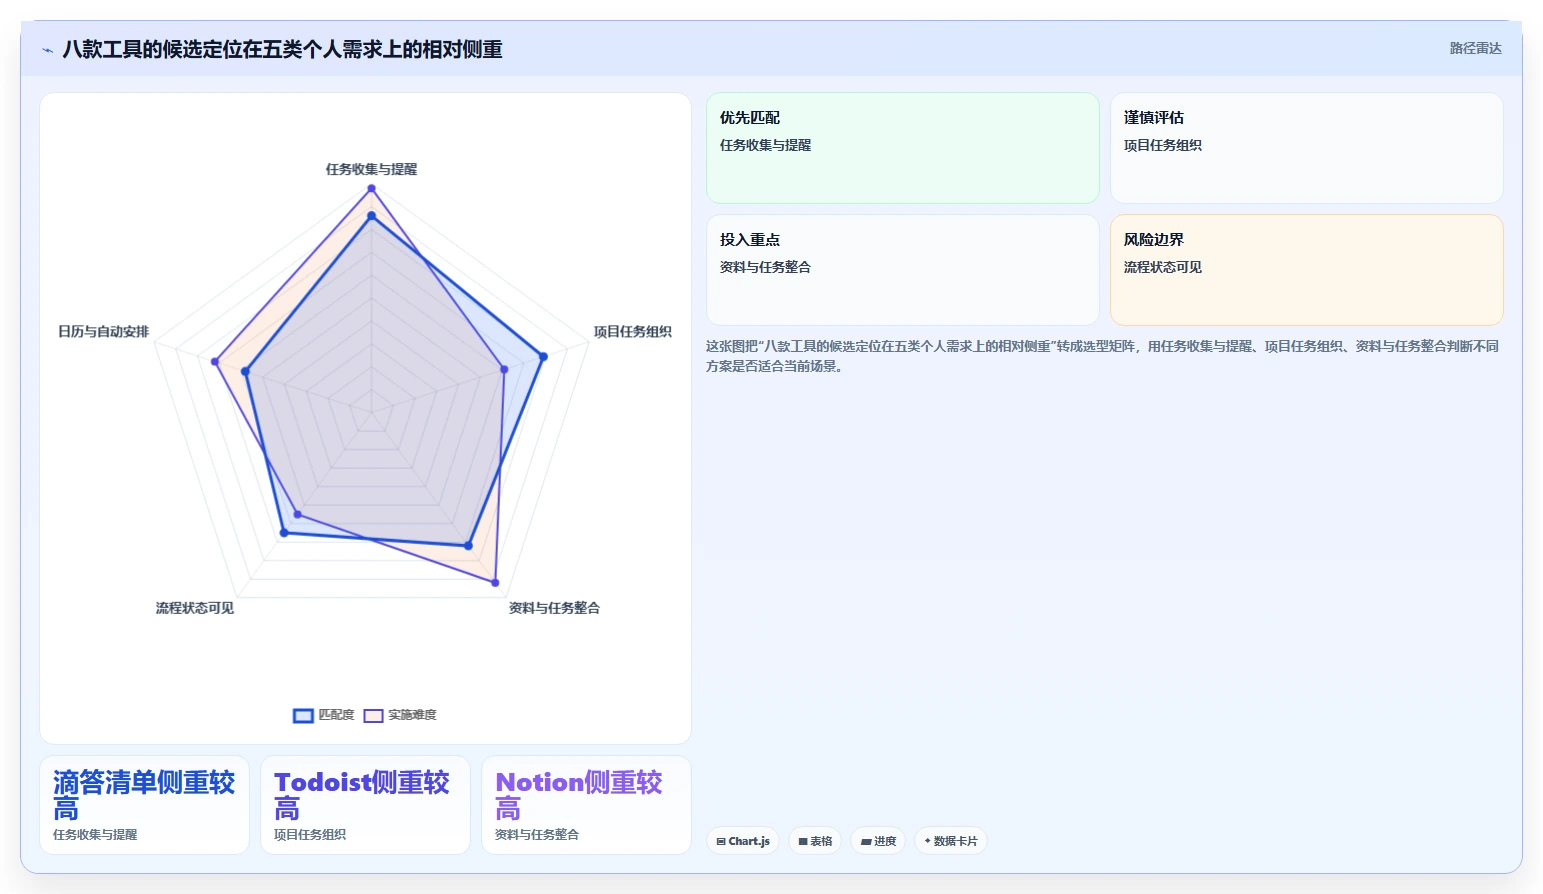Image resolution: width=1543 pixels, height=894 pixels.
Task: Click the header icon beside the title
Action: point(47,50)
